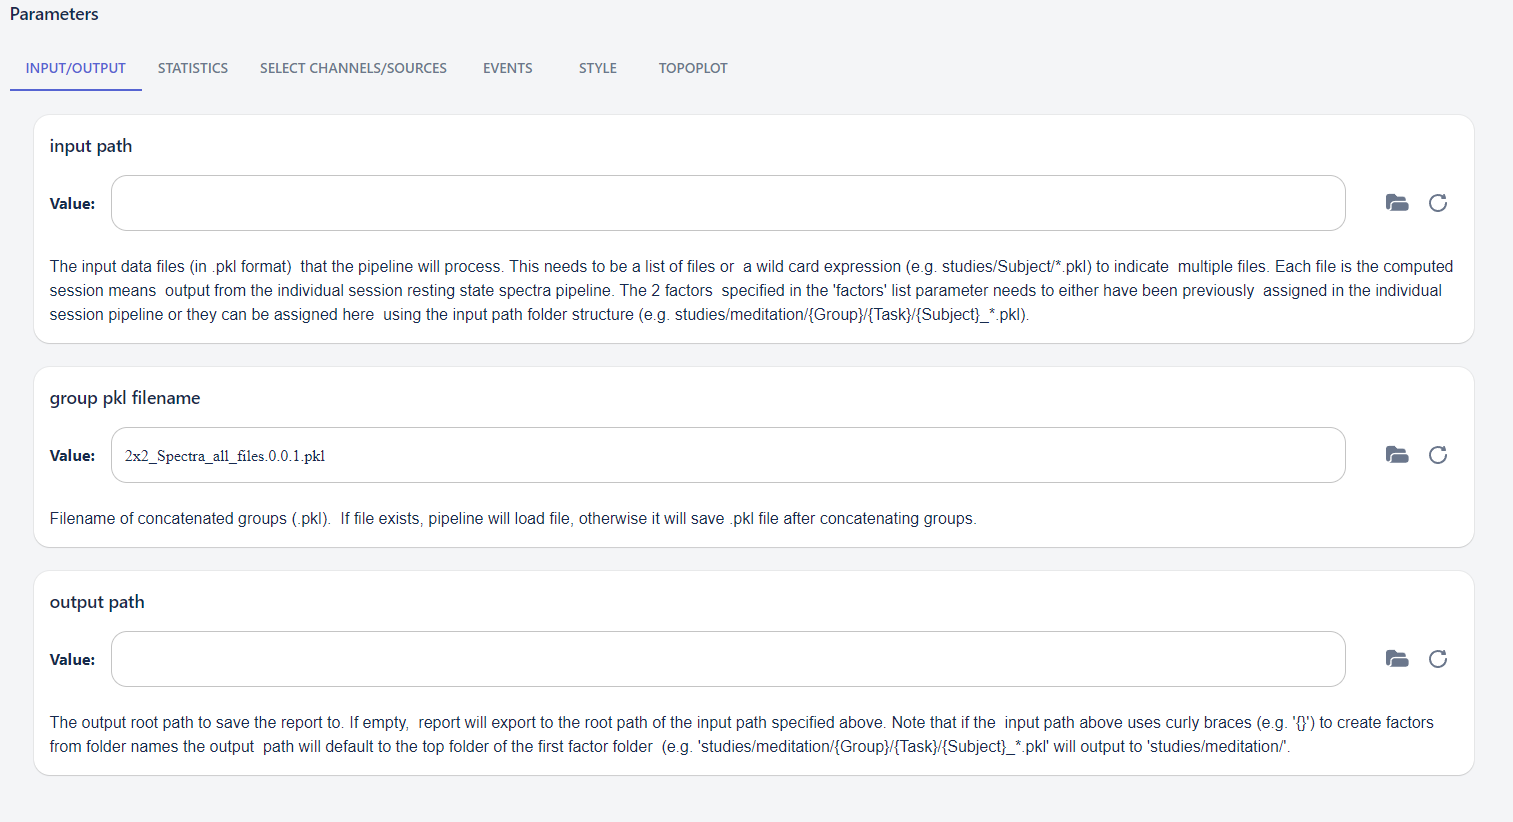Browse folder for group pkl filename
This screenshot has height=822, width=1513.
point(1397,455)
